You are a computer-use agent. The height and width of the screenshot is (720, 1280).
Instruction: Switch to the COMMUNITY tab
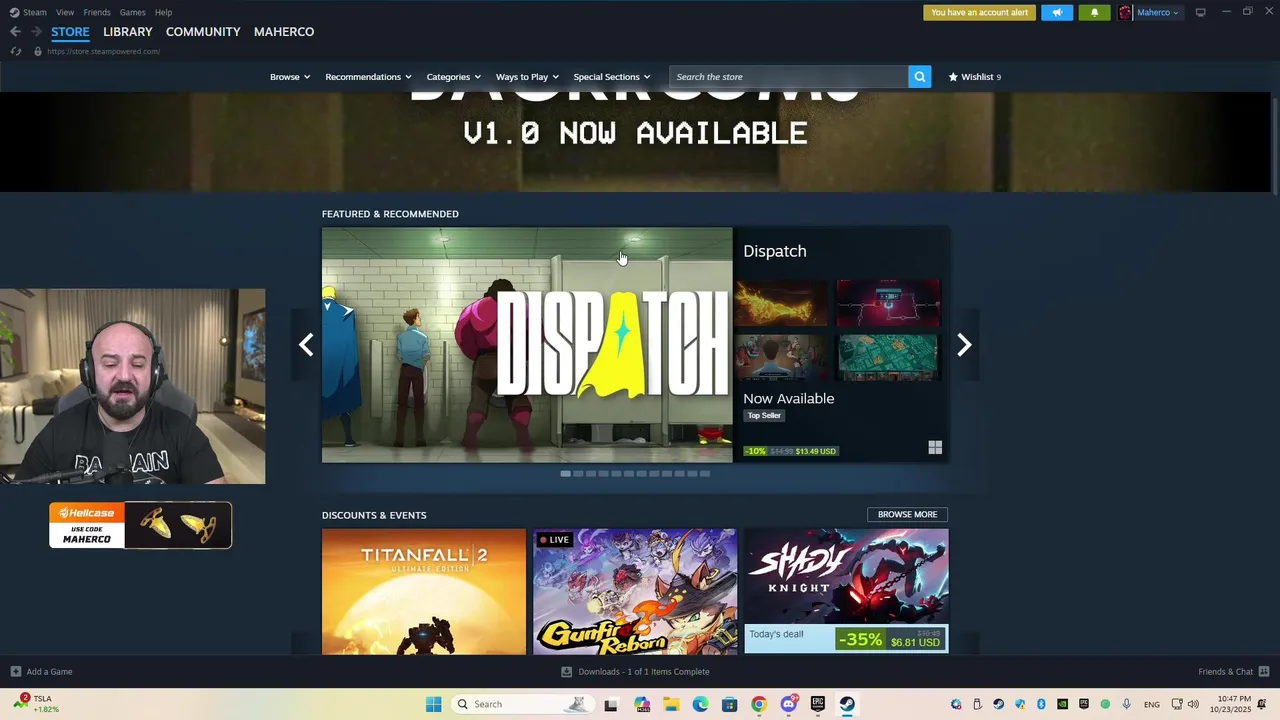click(x=203, y=32)
